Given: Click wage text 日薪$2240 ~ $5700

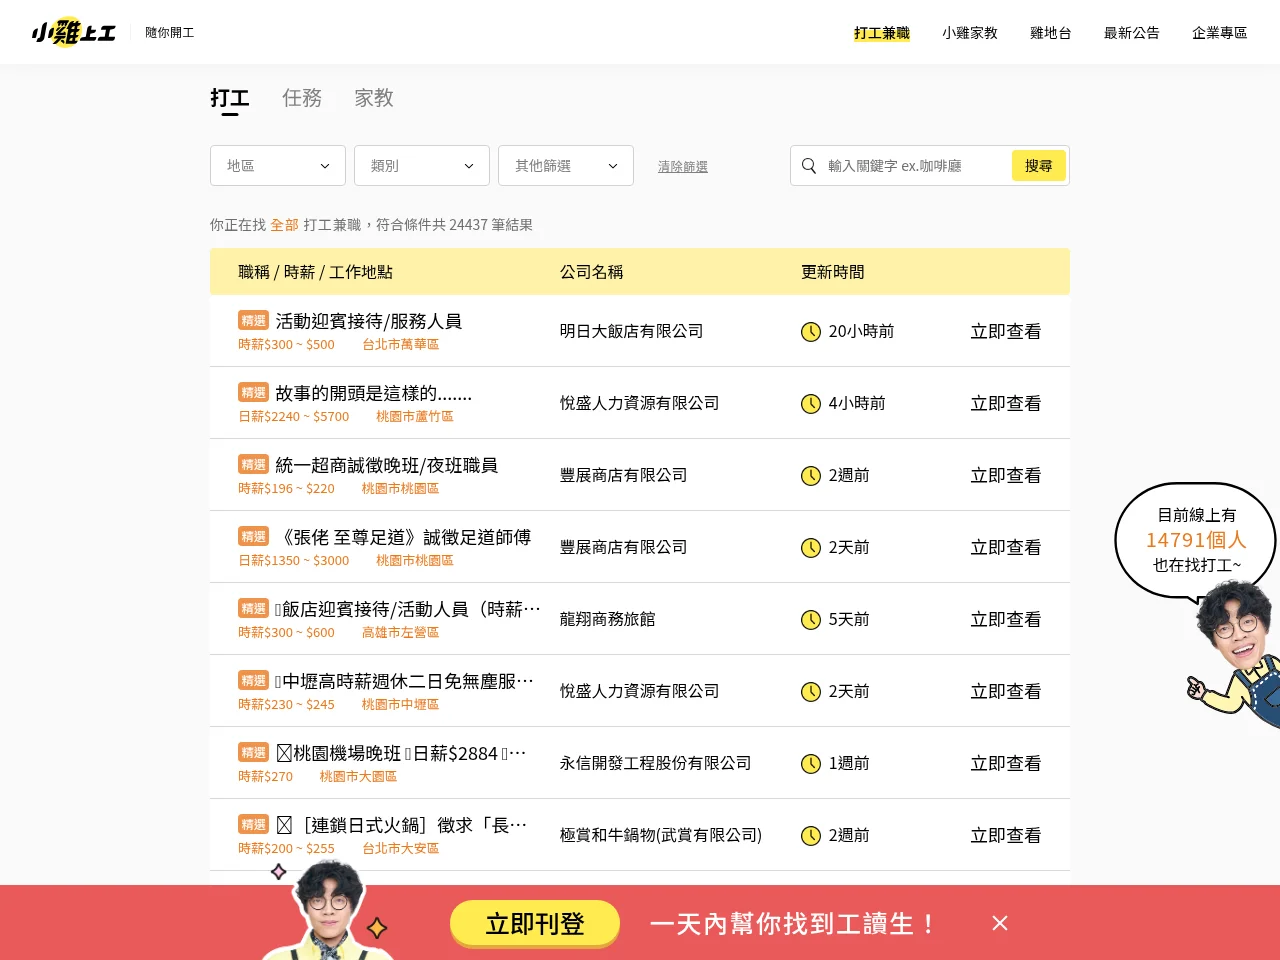Looking at the screenshot, I should click(294, 416).
